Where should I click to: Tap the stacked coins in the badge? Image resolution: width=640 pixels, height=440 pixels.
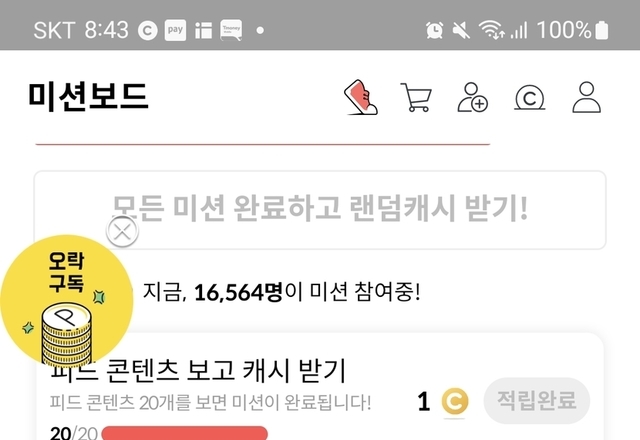click(x=67, y=335)
